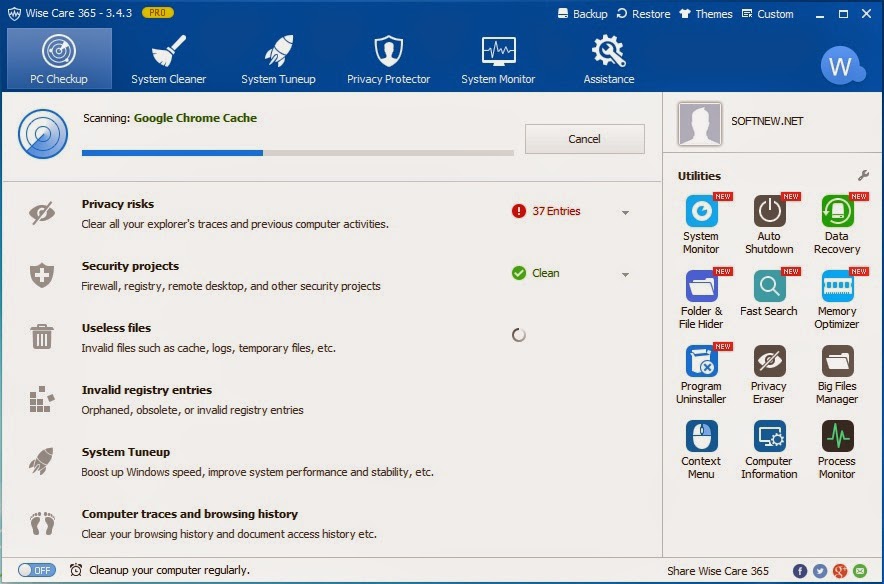884x584 pixels.
Task: Click the Wise Care 365 shield logo
Action: [14, 13]
